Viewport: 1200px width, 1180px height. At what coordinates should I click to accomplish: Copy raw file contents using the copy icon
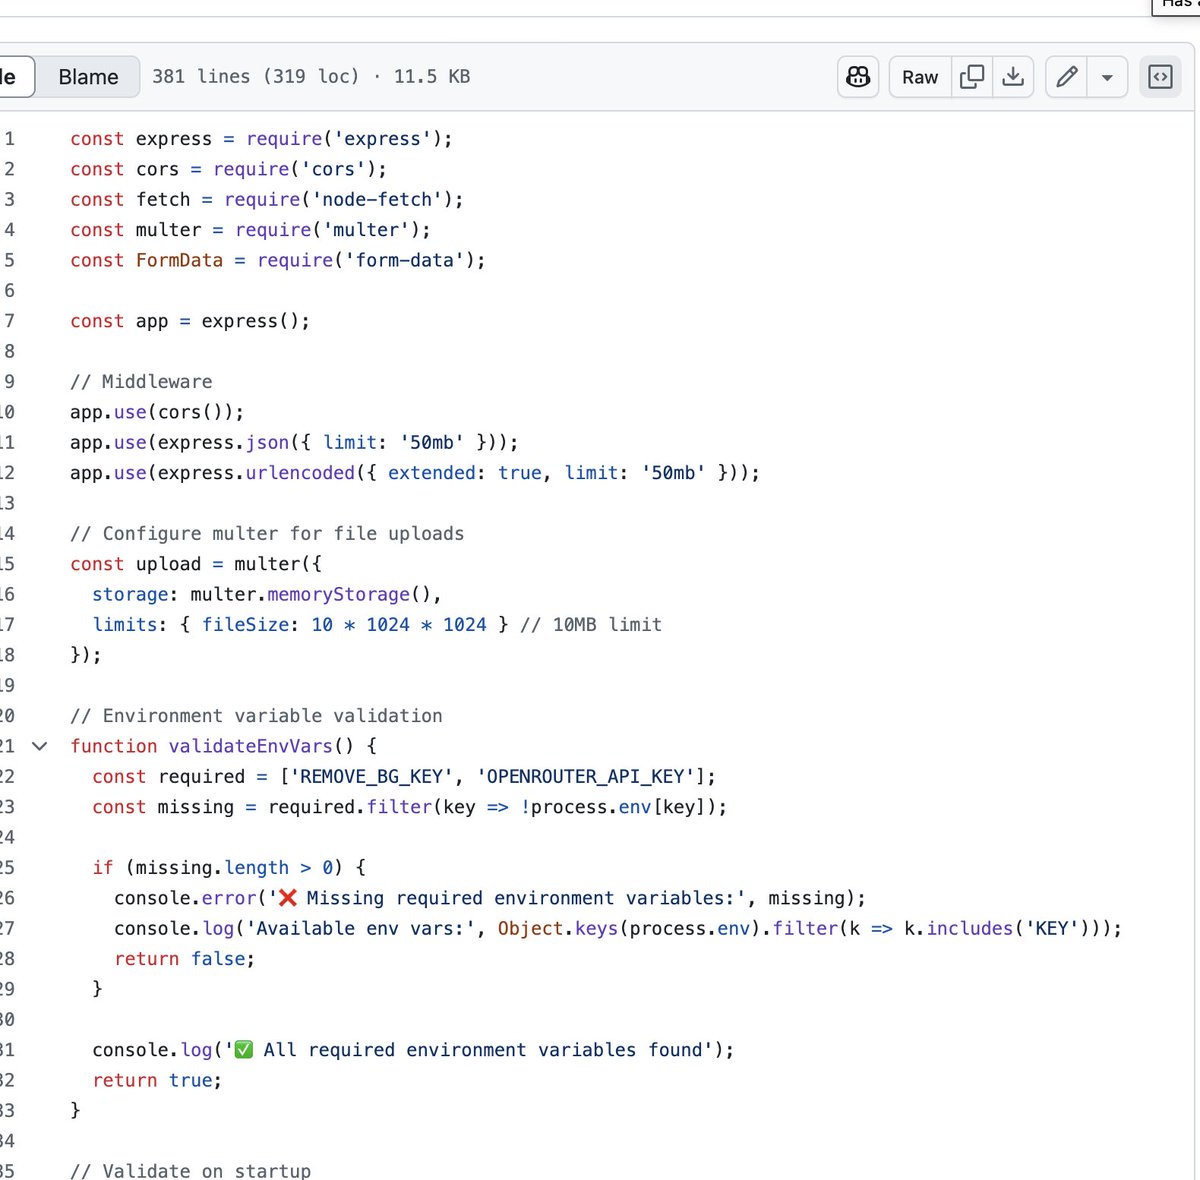[x=971, y=76]
